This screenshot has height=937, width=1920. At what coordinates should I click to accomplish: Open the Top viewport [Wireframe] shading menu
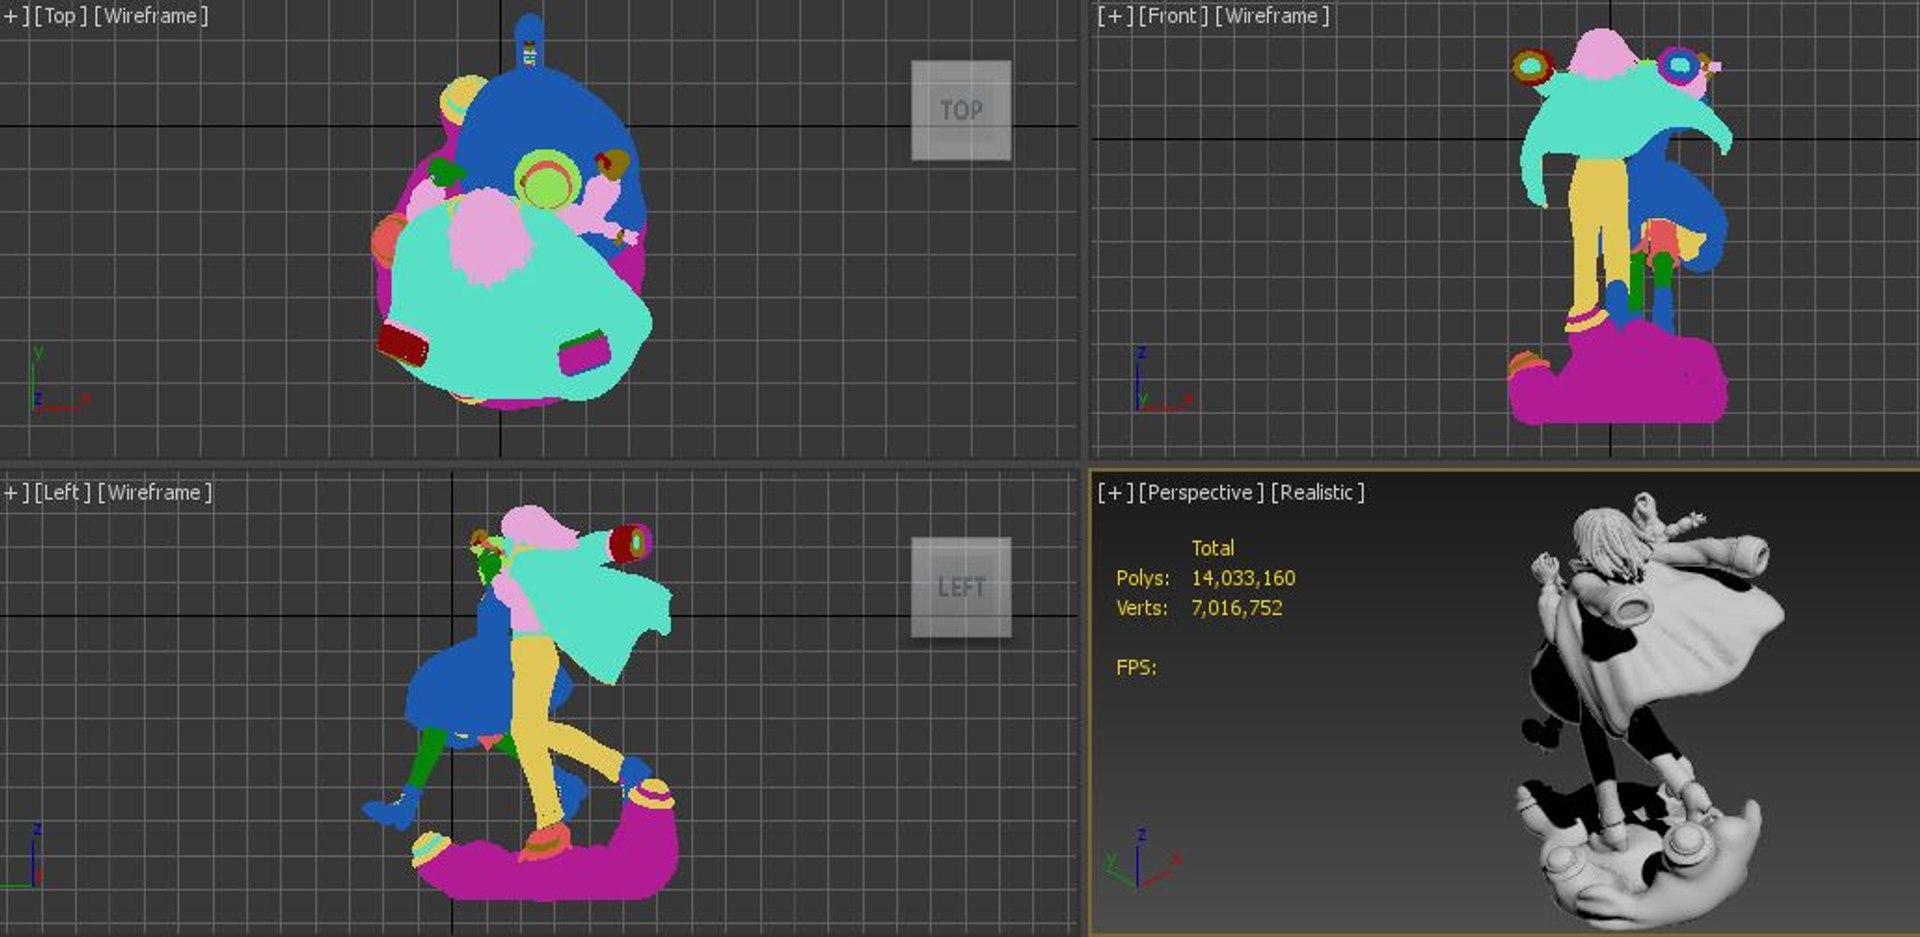(x=151, y=16)
